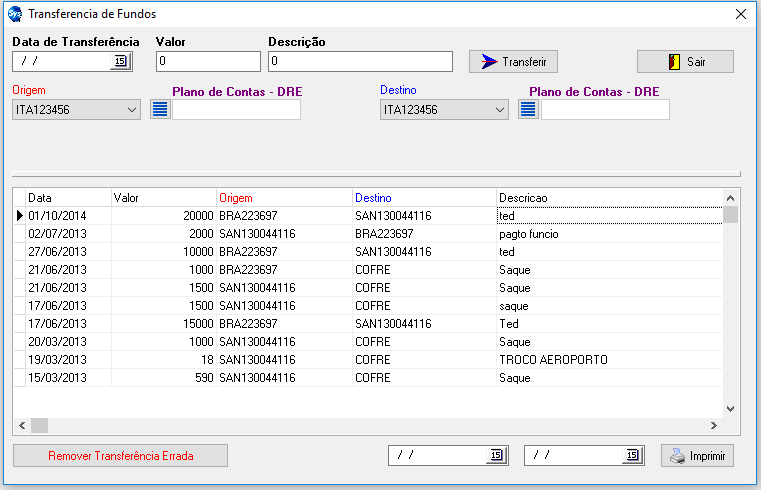Click the Sair exit door button

[685, 61]
